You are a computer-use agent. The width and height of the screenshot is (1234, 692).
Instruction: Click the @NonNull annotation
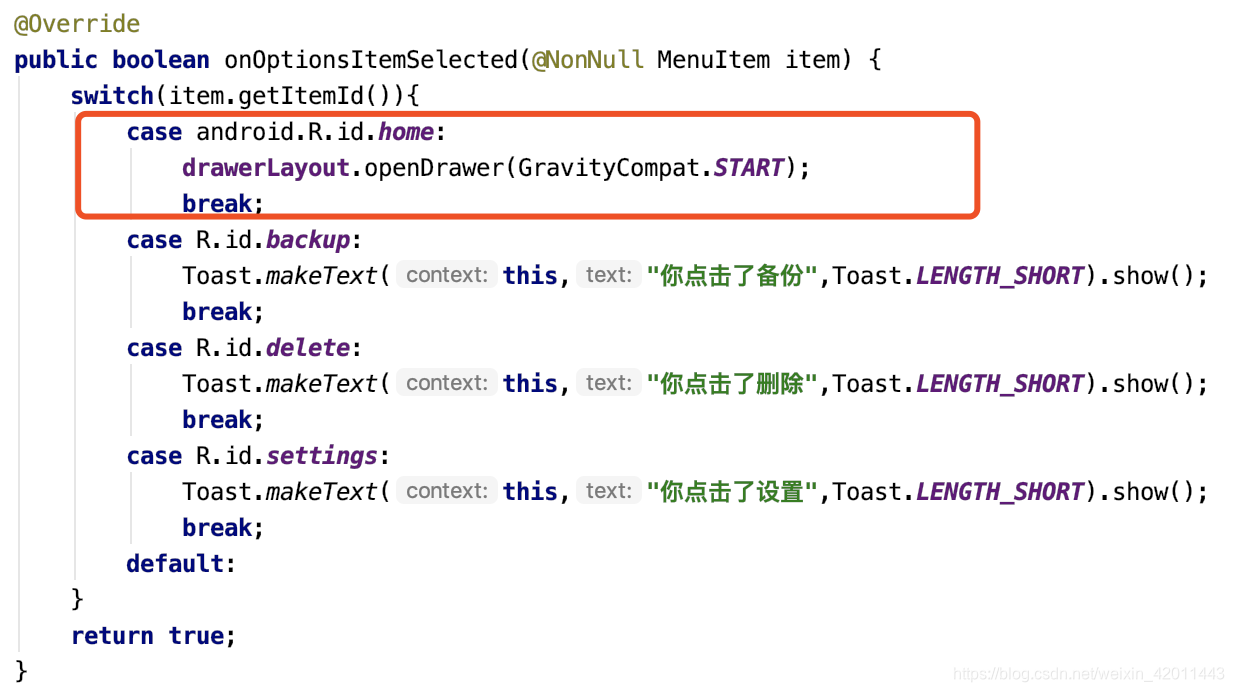pos(588,60)
